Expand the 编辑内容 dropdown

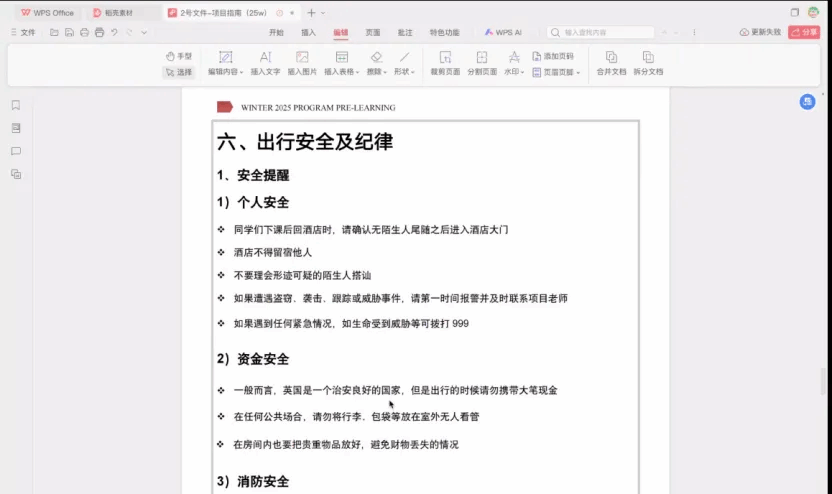point(226,72)
